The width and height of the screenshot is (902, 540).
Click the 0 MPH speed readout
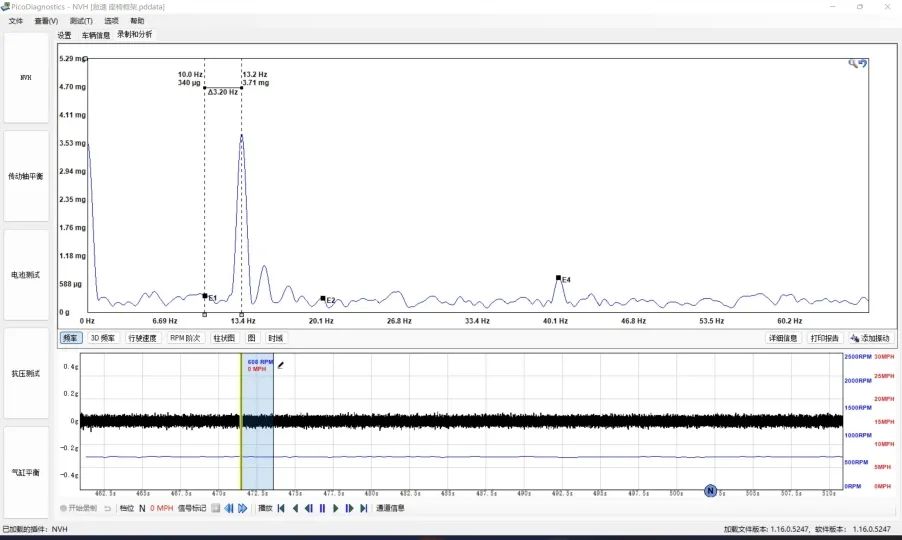pos(162,508)
